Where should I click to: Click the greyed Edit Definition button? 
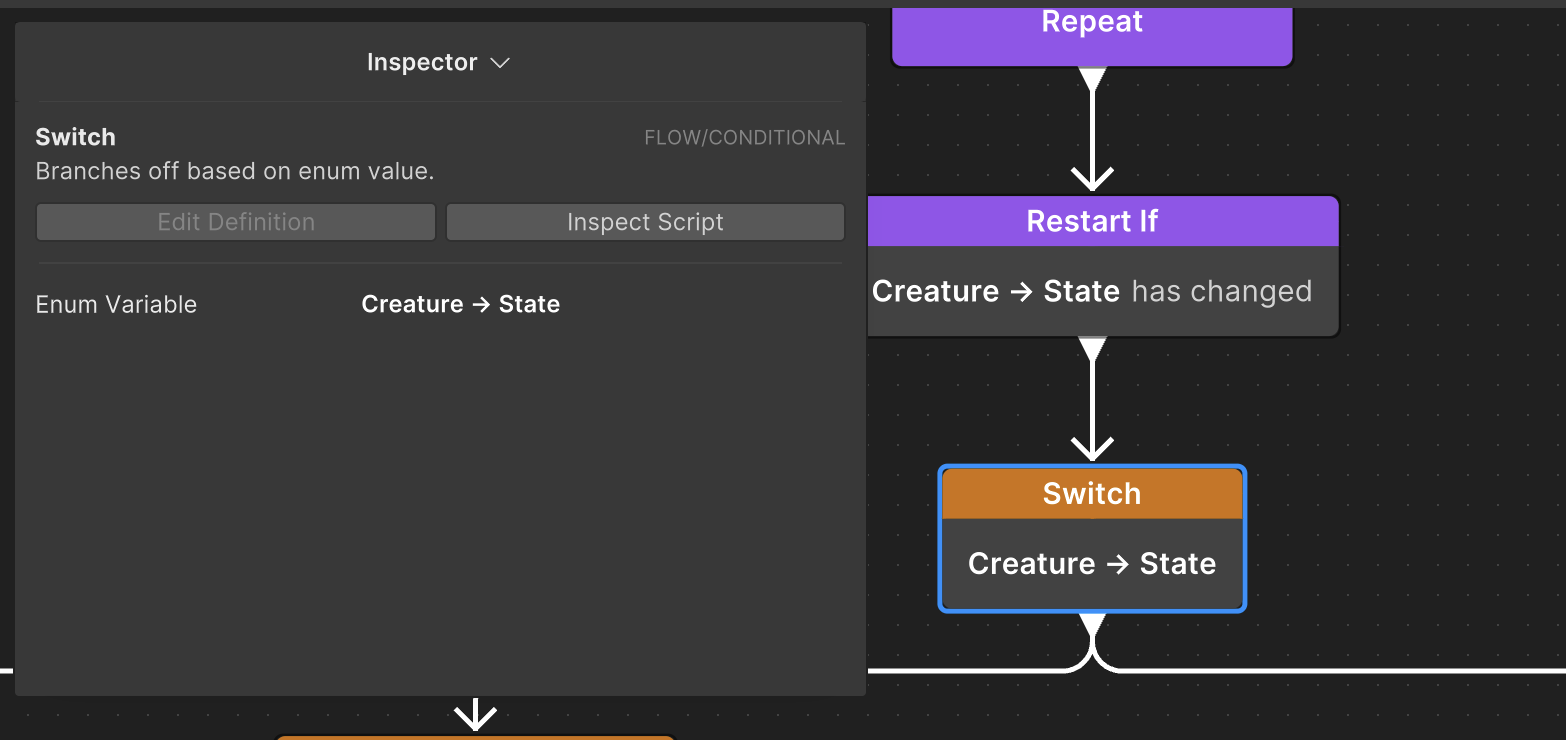236,222
